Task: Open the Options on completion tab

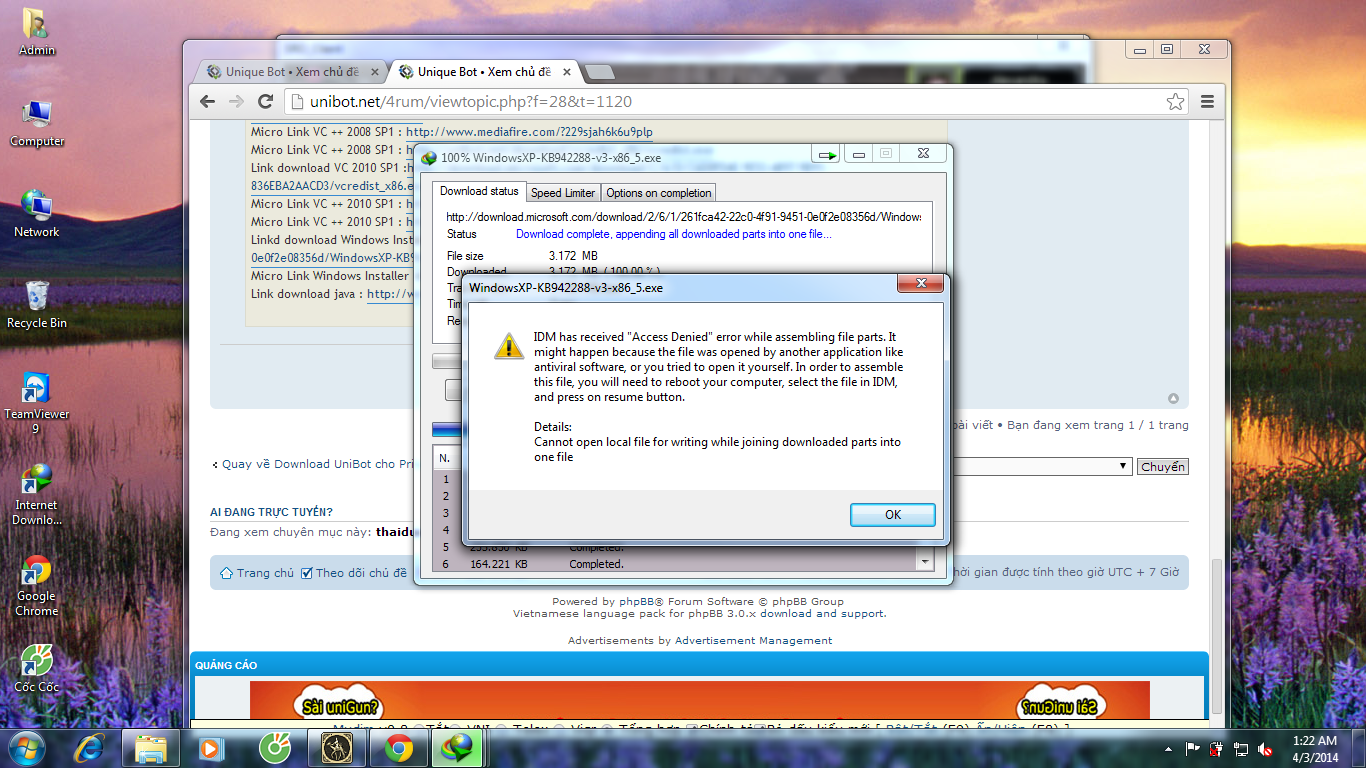Action: pos(658,192)
